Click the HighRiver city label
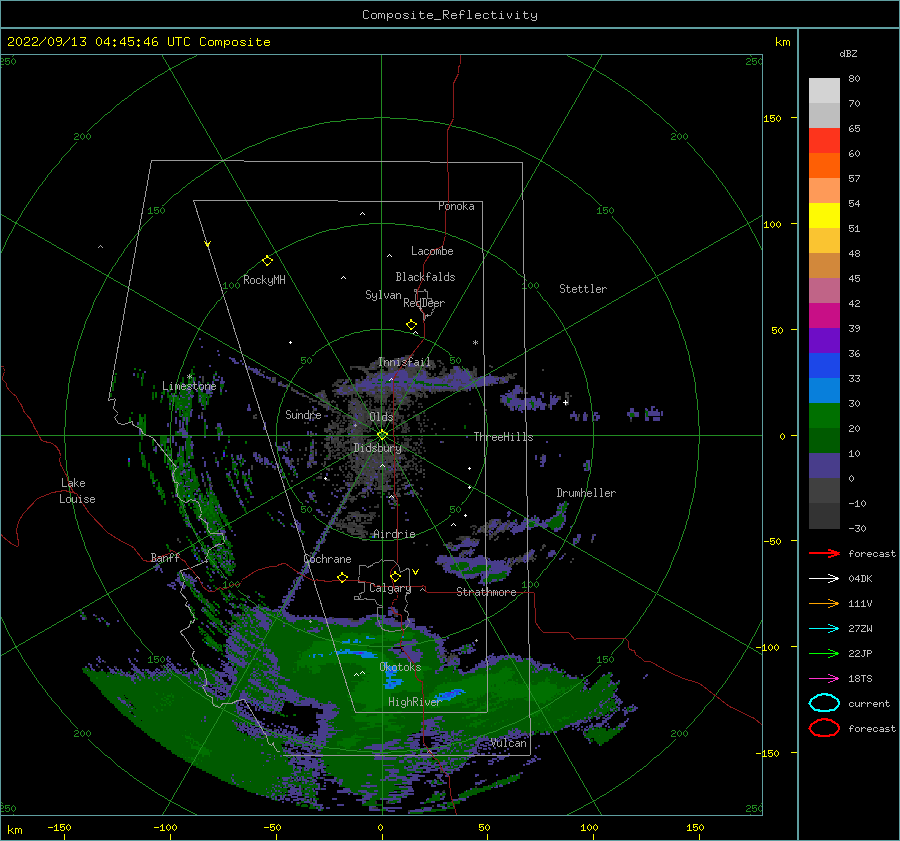 tap(414, 702)
